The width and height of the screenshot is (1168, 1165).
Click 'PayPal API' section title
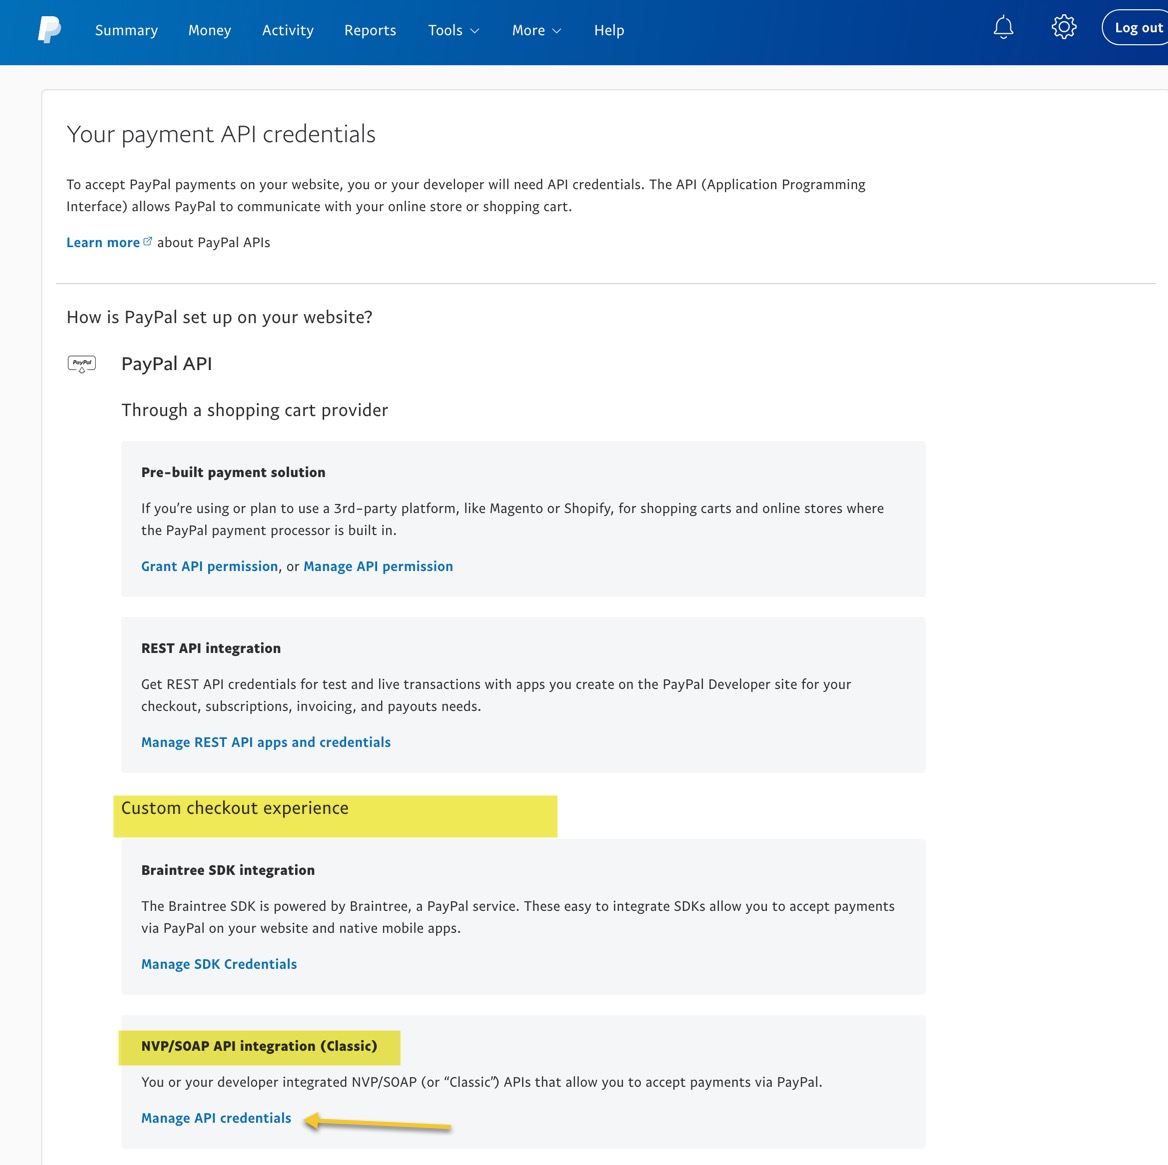[x=167, y=364]
